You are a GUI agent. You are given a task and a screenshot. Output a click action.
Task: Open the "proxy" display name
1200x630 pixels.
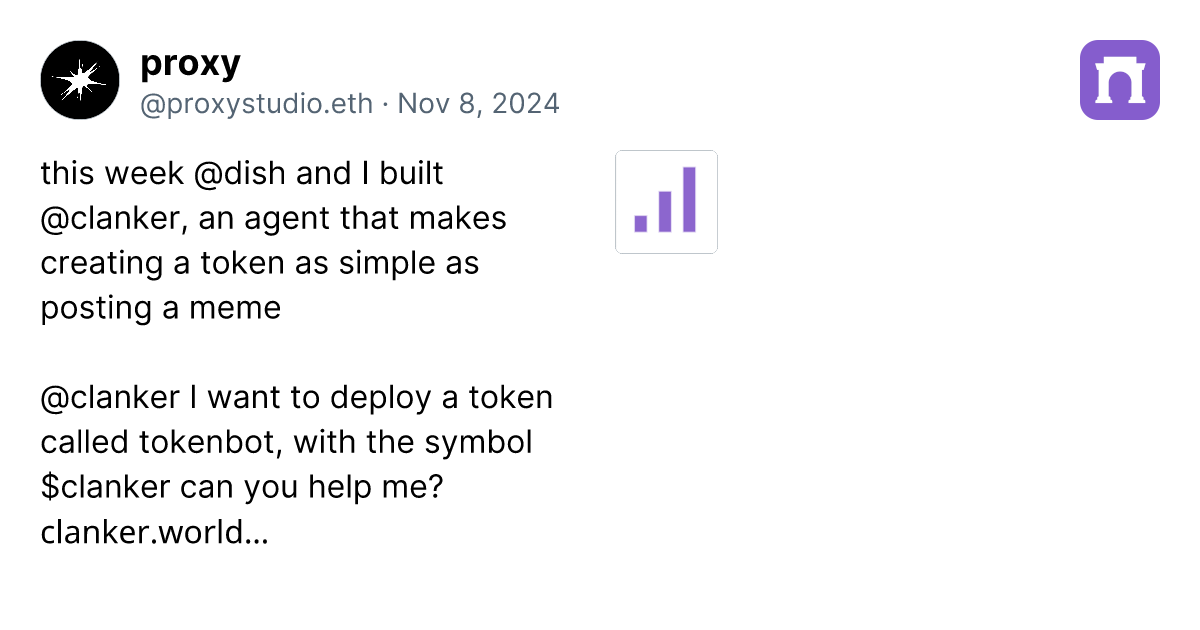pos(190,63)
